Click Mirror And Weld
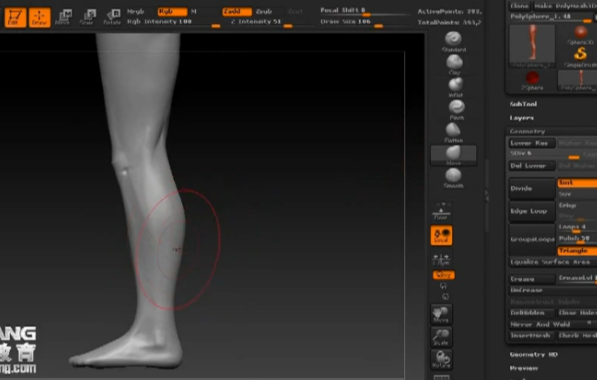Viewport: 597px width, 380px height. click(x=553, y=324)
